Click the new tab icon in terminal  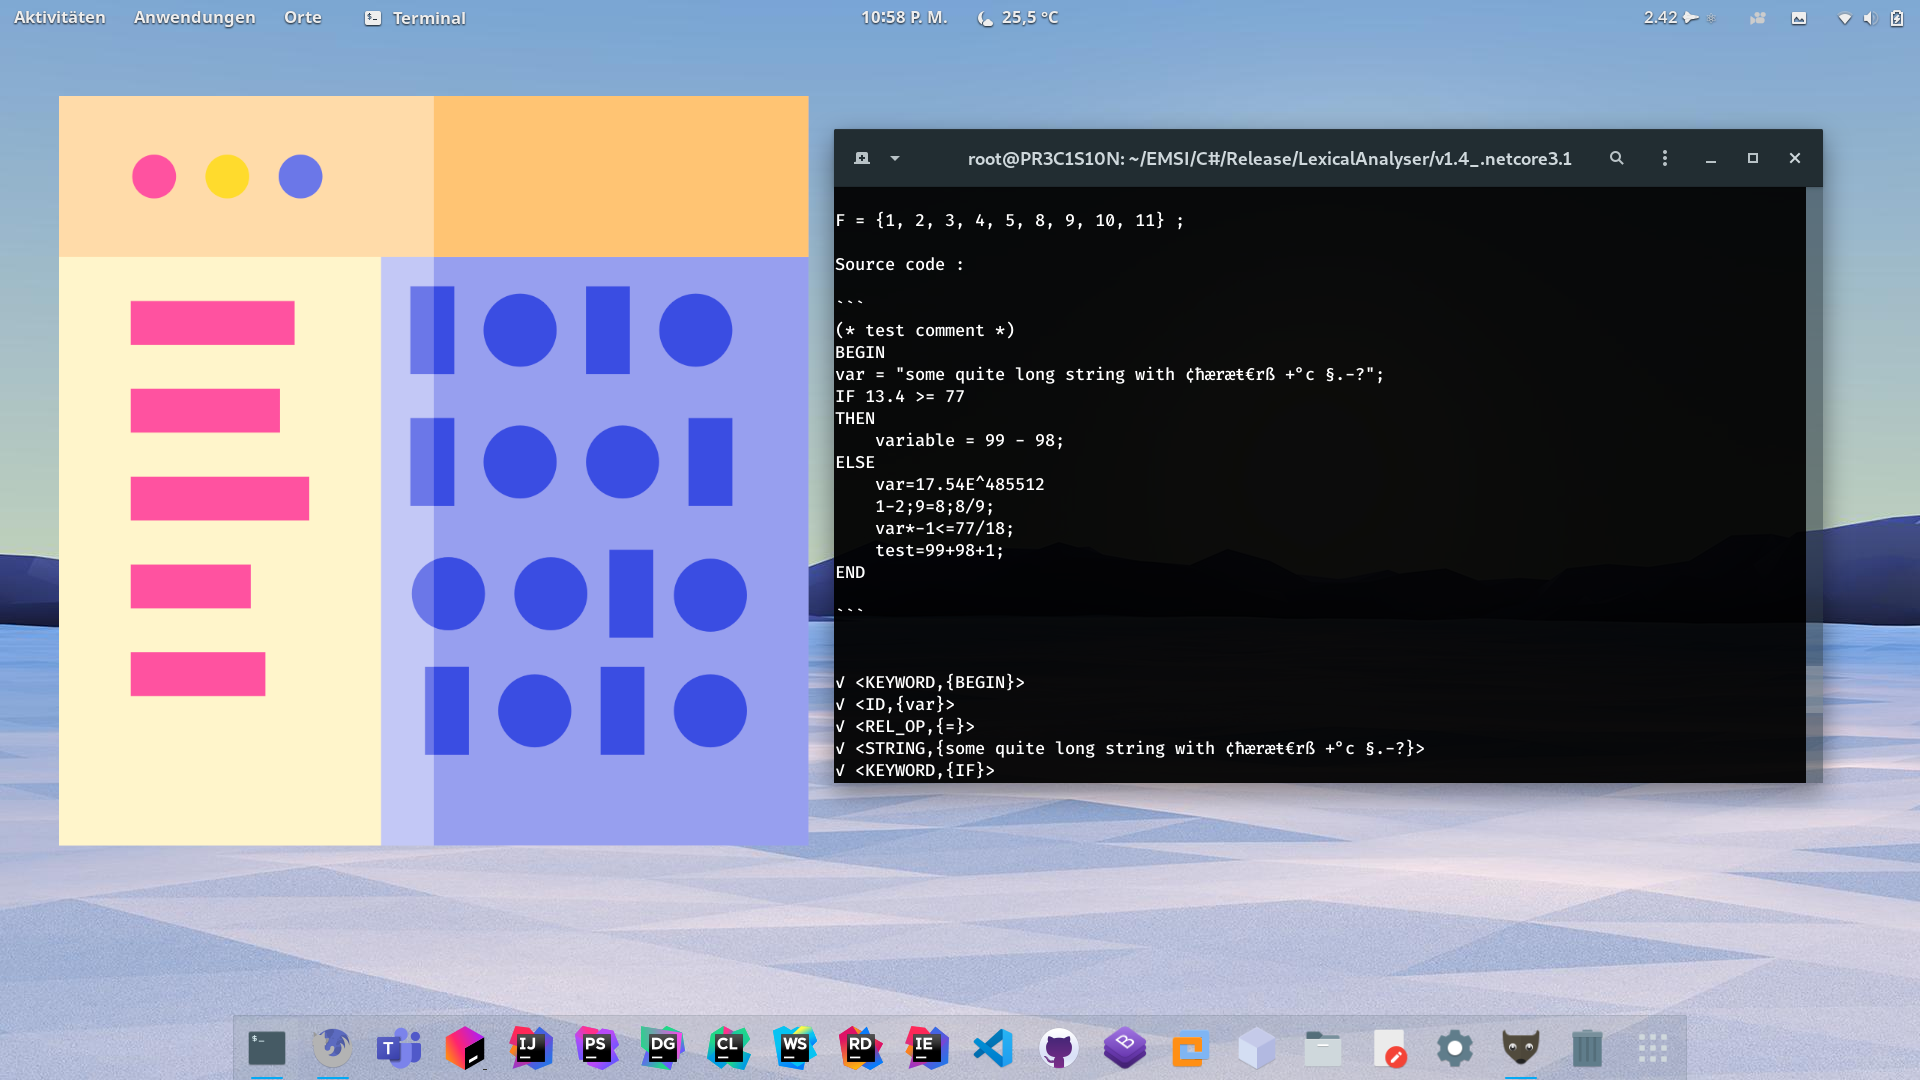point(862,158)
